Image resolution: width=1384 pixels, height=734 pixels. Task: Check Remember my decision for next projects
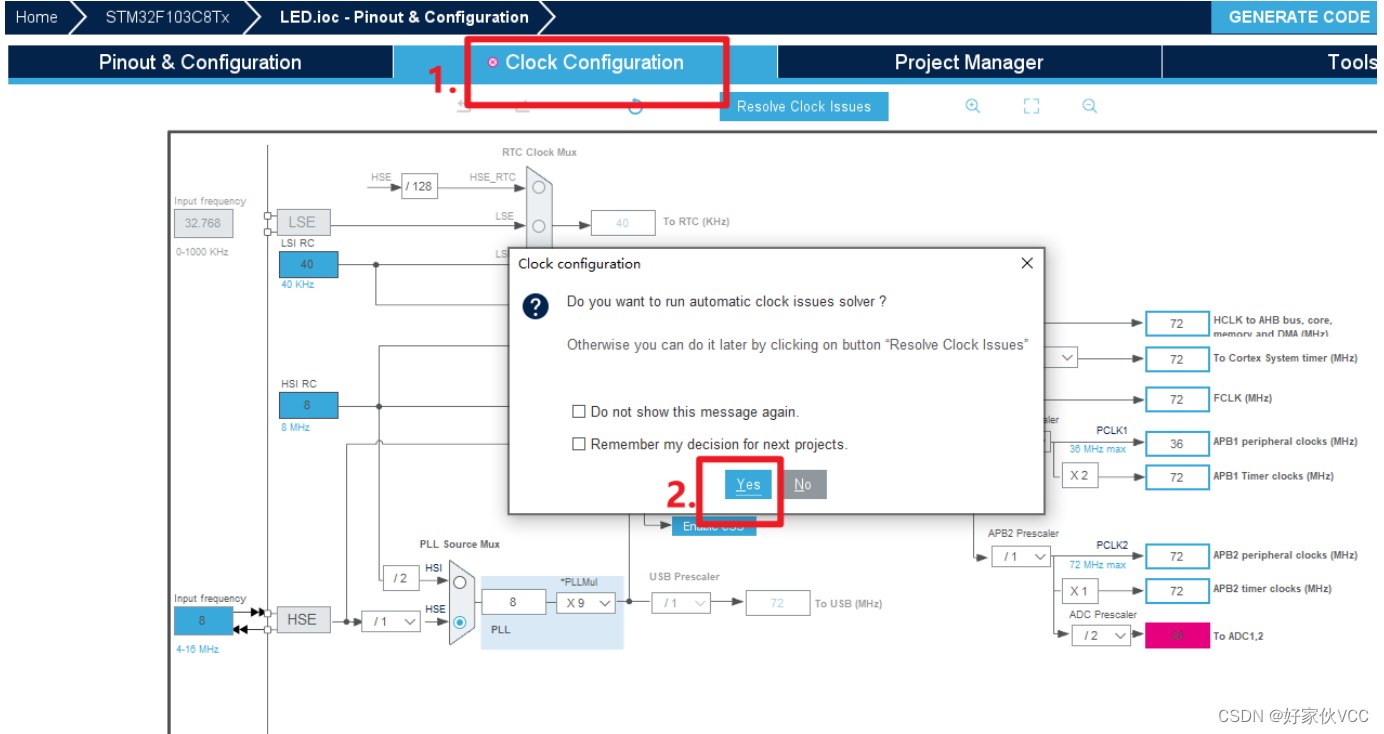click(x=578, y=444)
